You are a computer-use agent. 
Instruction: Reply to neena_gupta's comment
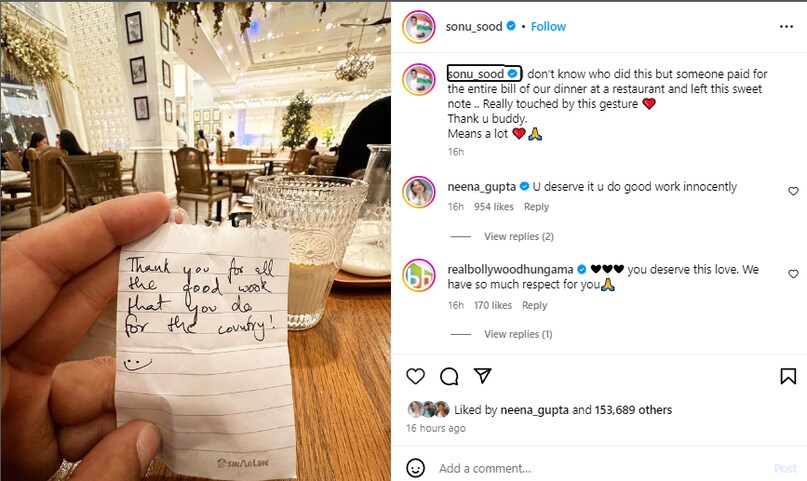(536, 207)
